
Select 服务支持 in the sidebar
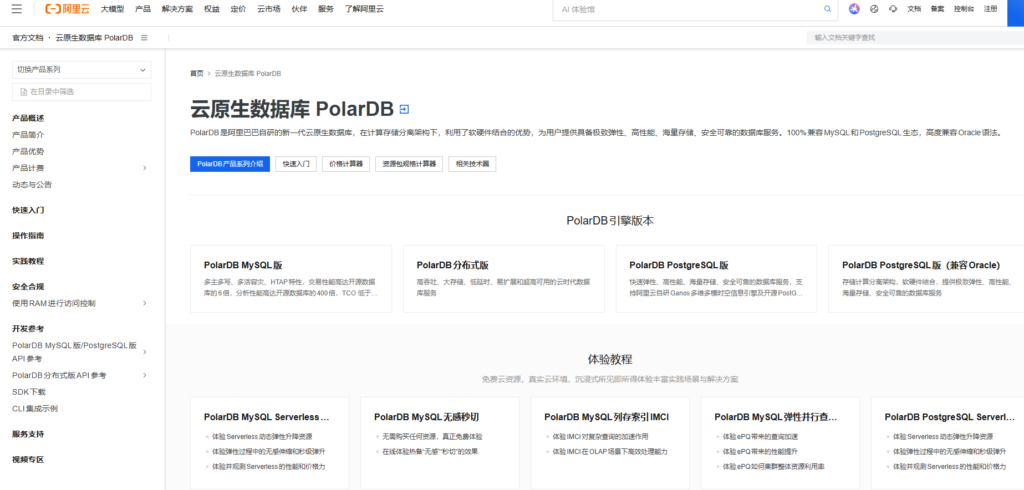(x=28, y=434)
